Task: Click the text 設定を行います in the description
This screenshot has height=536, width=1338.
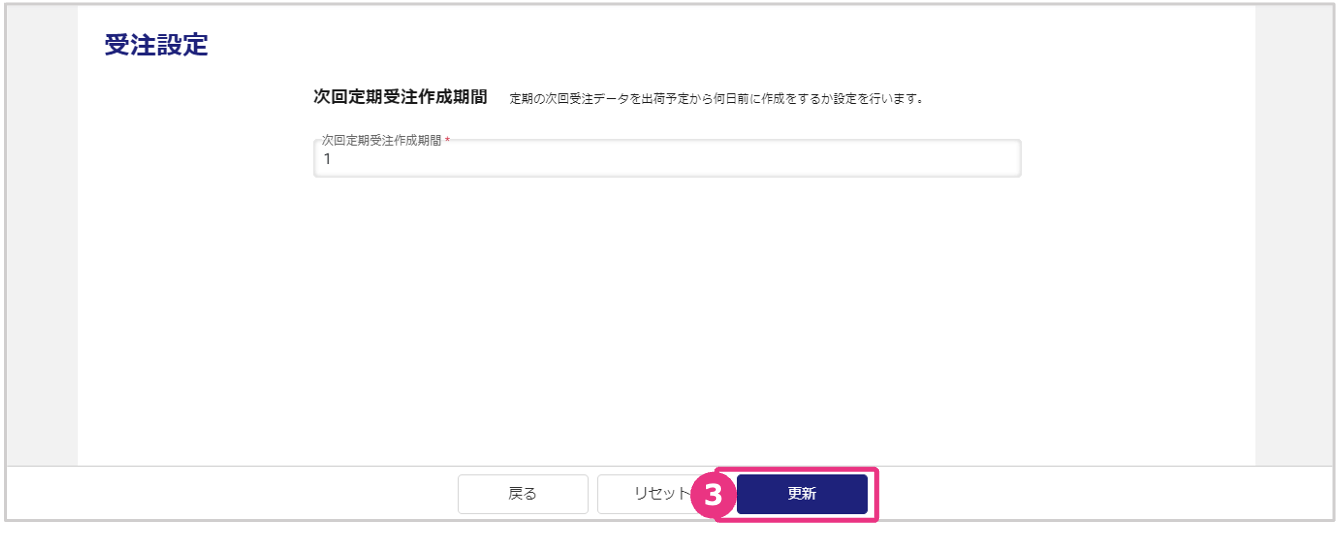Action: click(x=878, y=99)
